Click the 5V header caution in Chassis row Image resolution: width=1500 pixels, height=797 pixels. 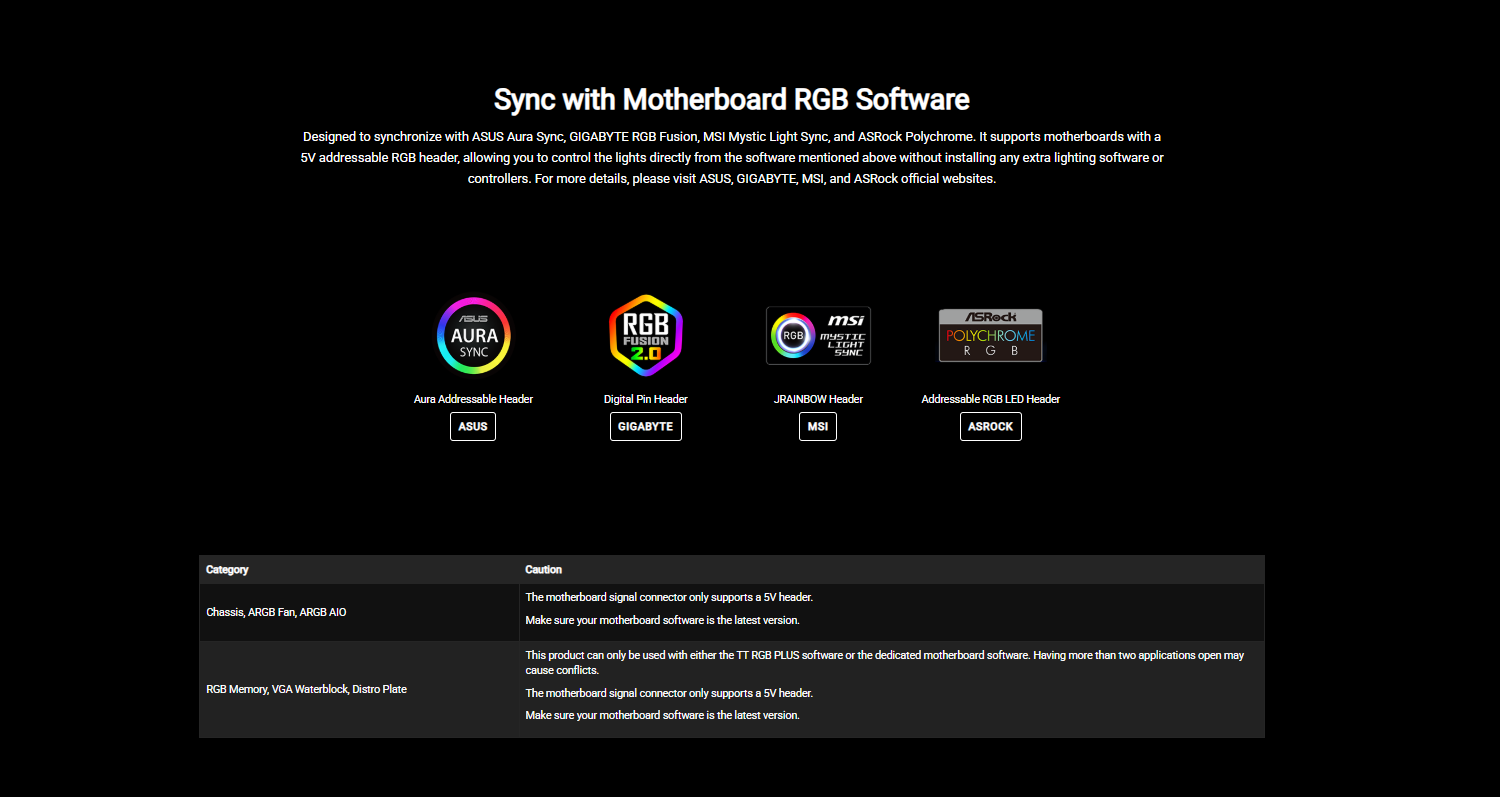point(669,597)
